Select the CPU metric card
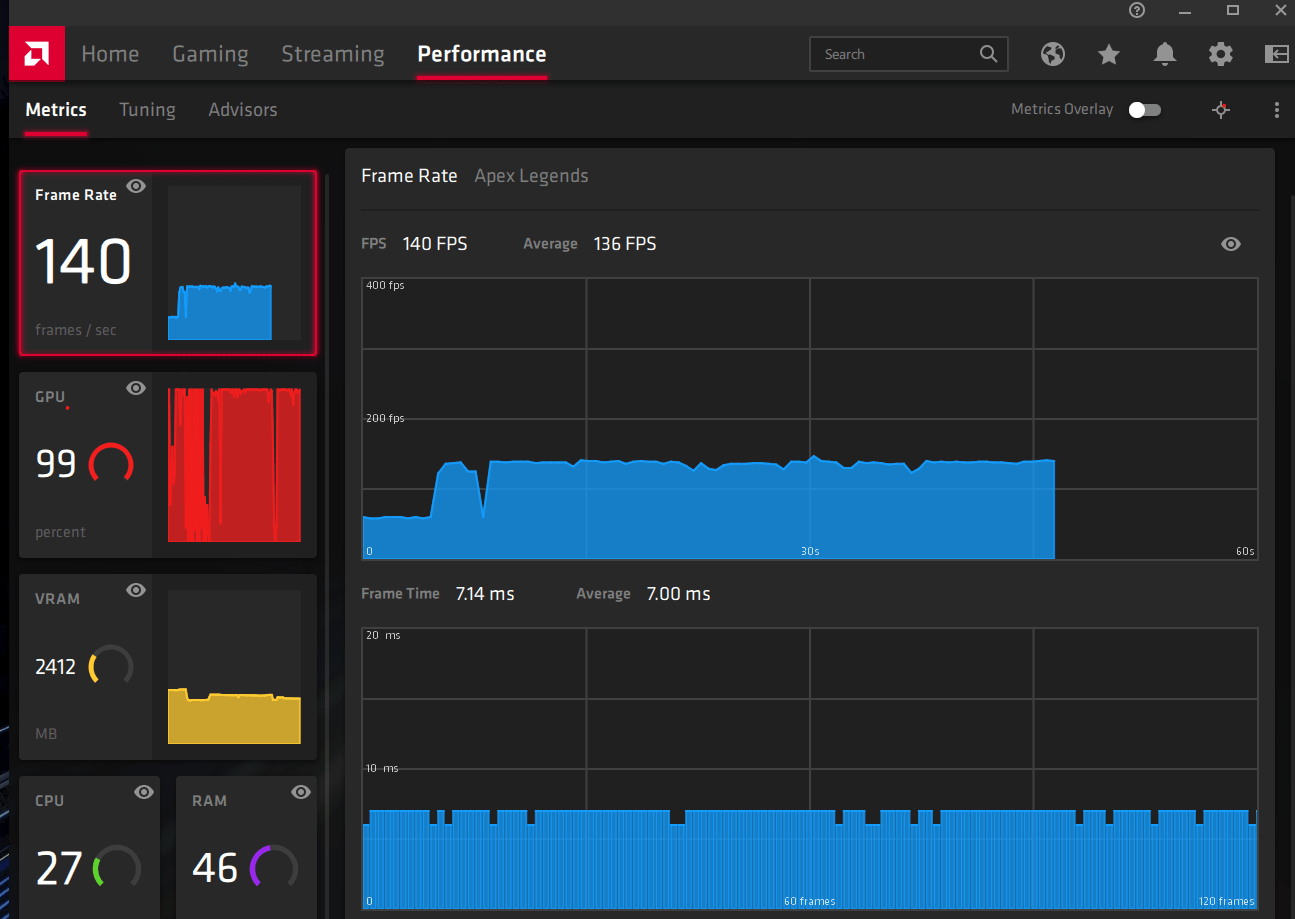The height and width of the screenshot is (919, 1295). coord(90,848)
